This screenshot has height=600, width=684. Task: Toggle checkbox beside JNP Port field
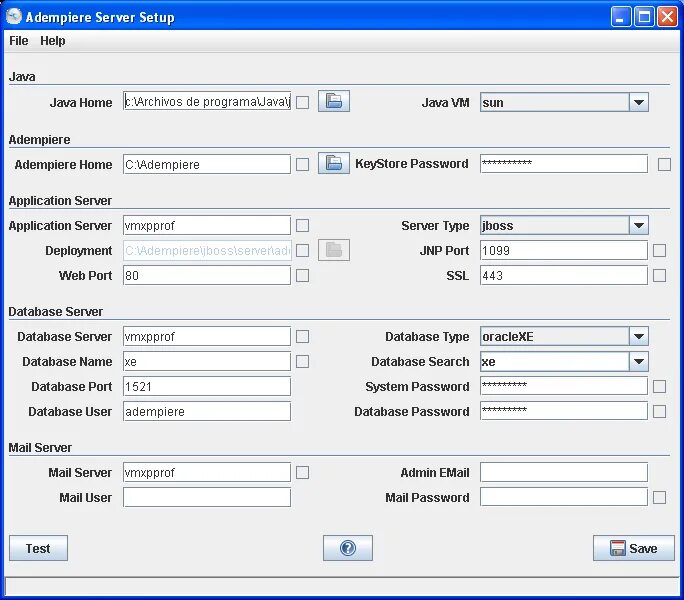(x=659, y=250)
